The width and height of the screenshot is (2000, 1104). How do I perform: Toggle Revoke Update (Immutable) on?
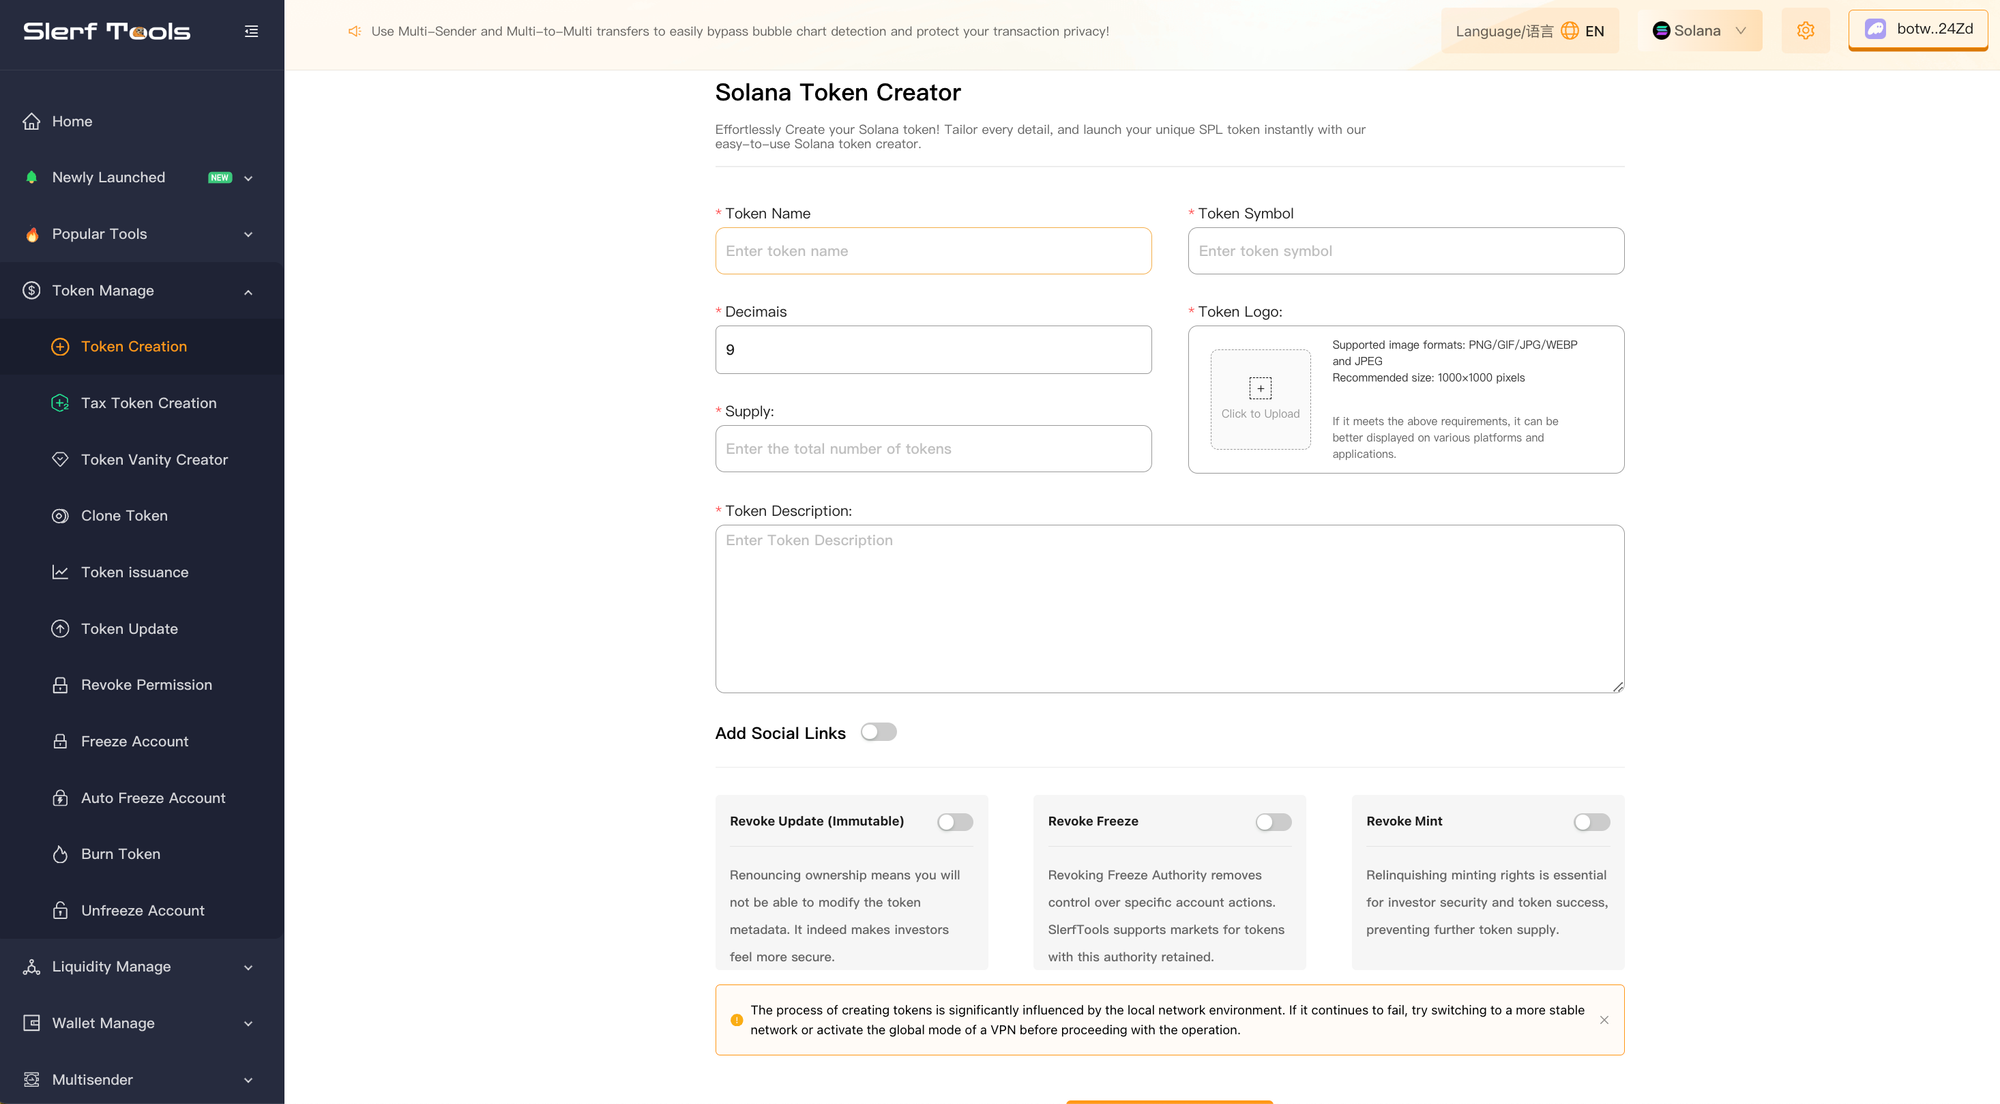(x=954, y=822)
